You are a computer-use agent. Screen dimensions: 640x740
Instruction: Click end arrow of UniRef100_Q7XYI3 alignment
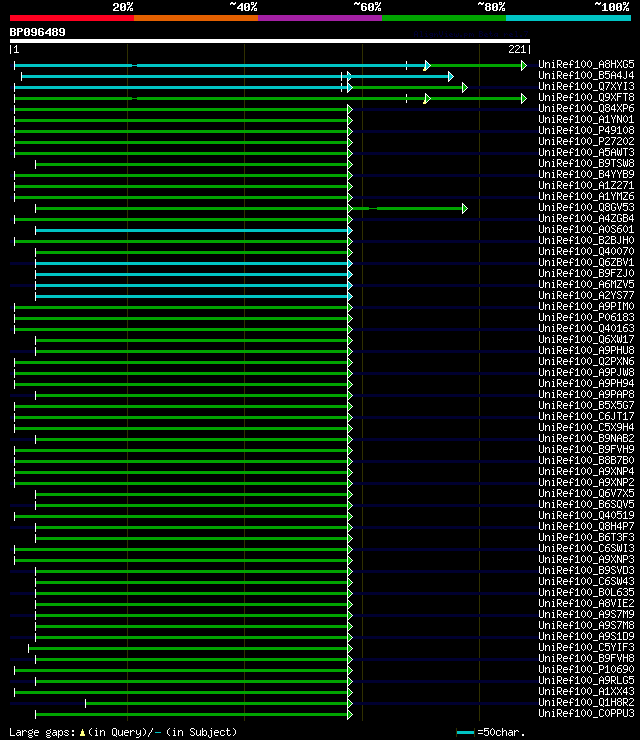pyautogui.click(x=465, y=87)
